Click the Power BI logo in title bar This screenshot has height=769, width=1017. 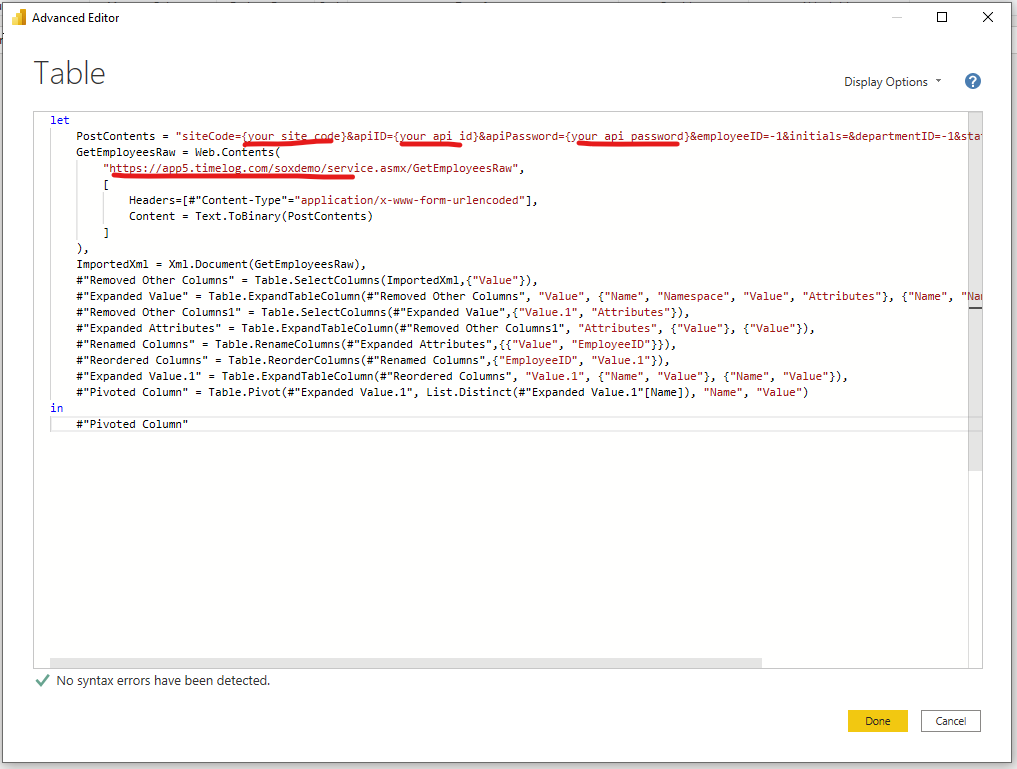click(x=17, y=18)
